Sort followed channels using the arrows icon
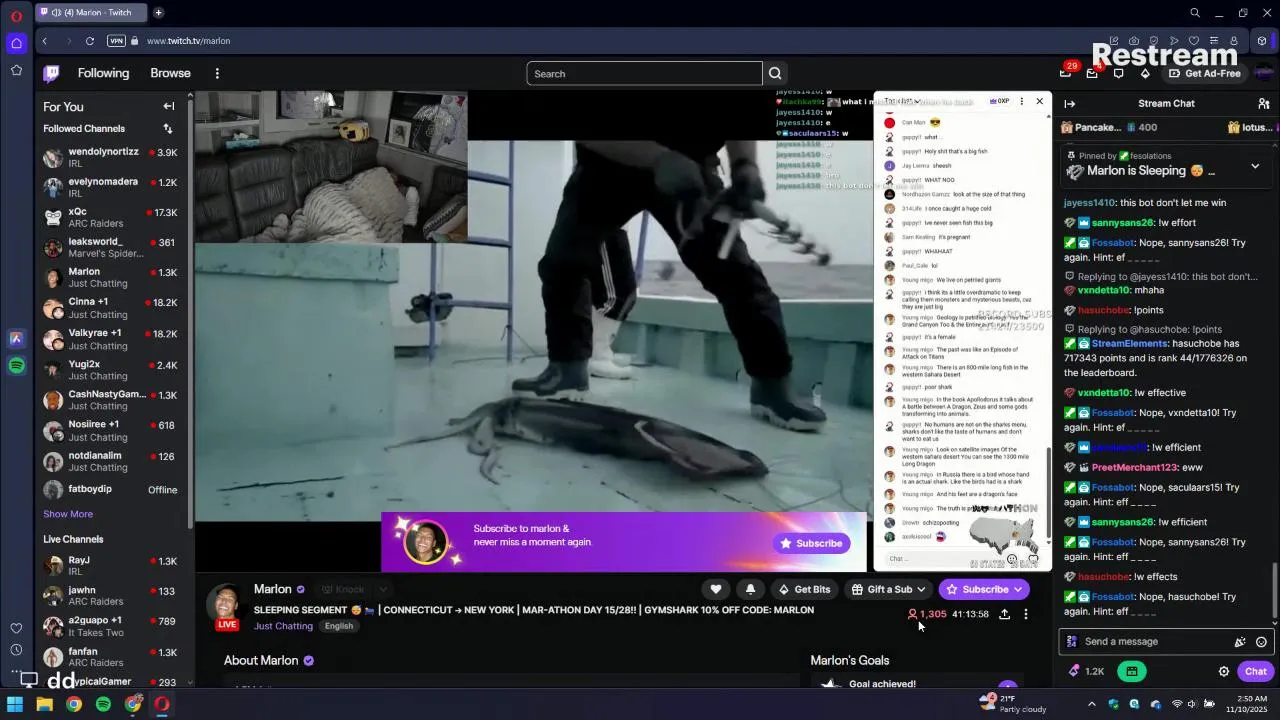The width and height of the screenshot is (1280, 720). pyautogui.click(x=168, y=128)
